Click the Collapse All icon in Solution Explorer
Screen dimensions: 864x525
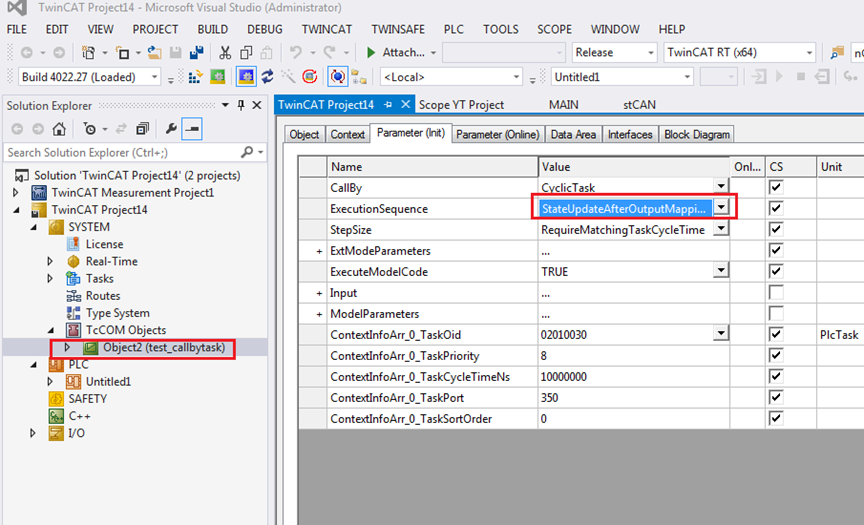pos(142,129)
